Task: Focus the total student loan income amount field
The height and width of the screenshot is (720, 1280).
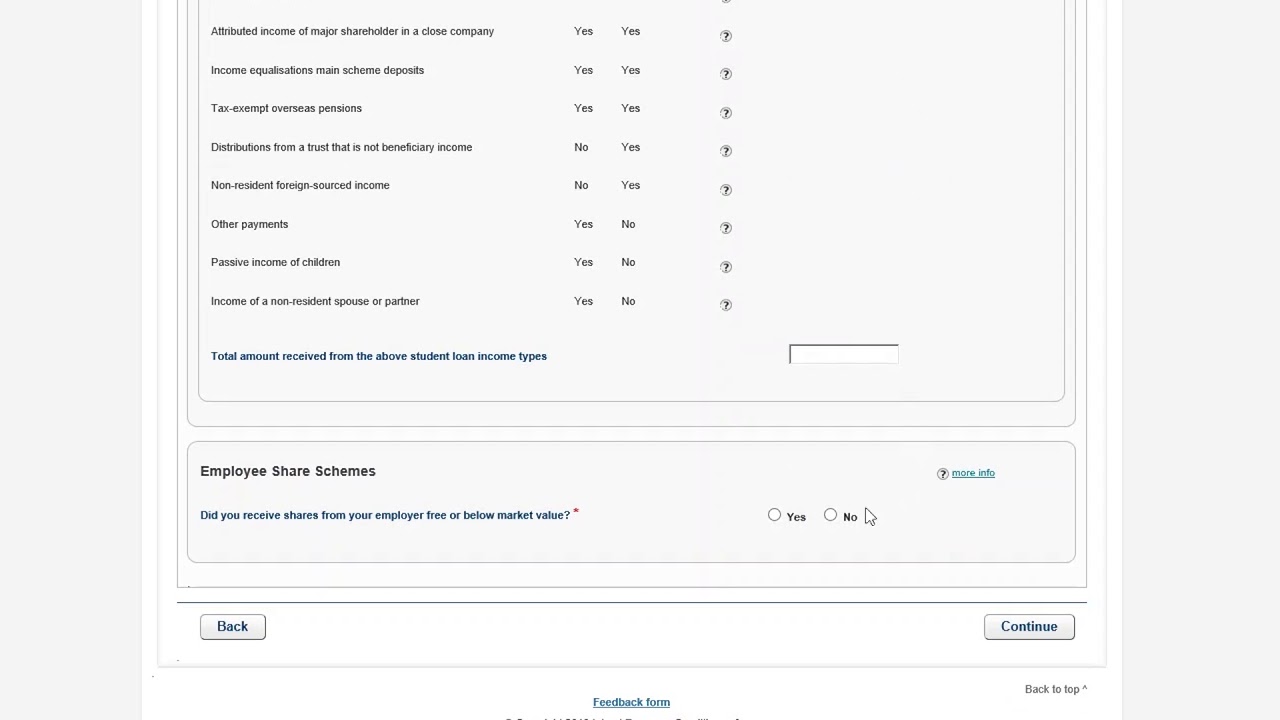Action: click(844, 354)
